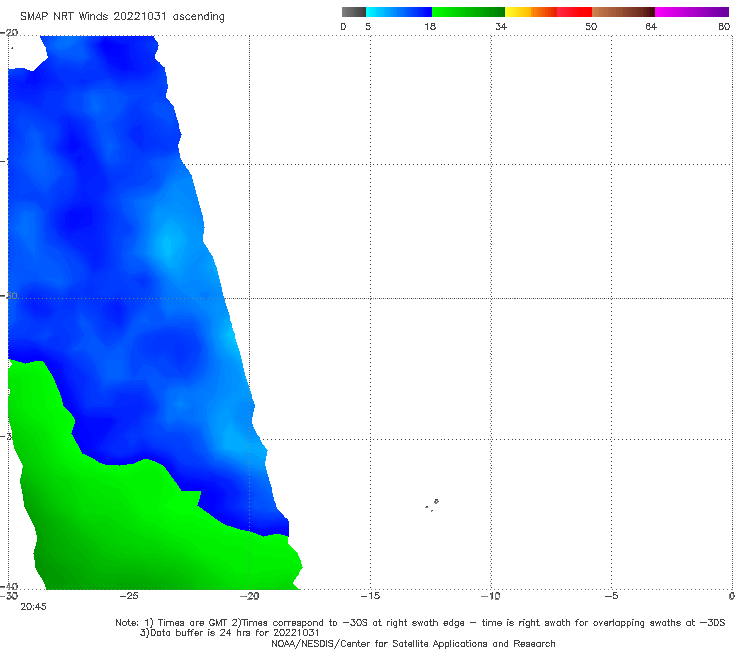Viewport: 740px width, 650px height.
Task: Click the green 18–34 color bar segment
Action: (468, 12)
